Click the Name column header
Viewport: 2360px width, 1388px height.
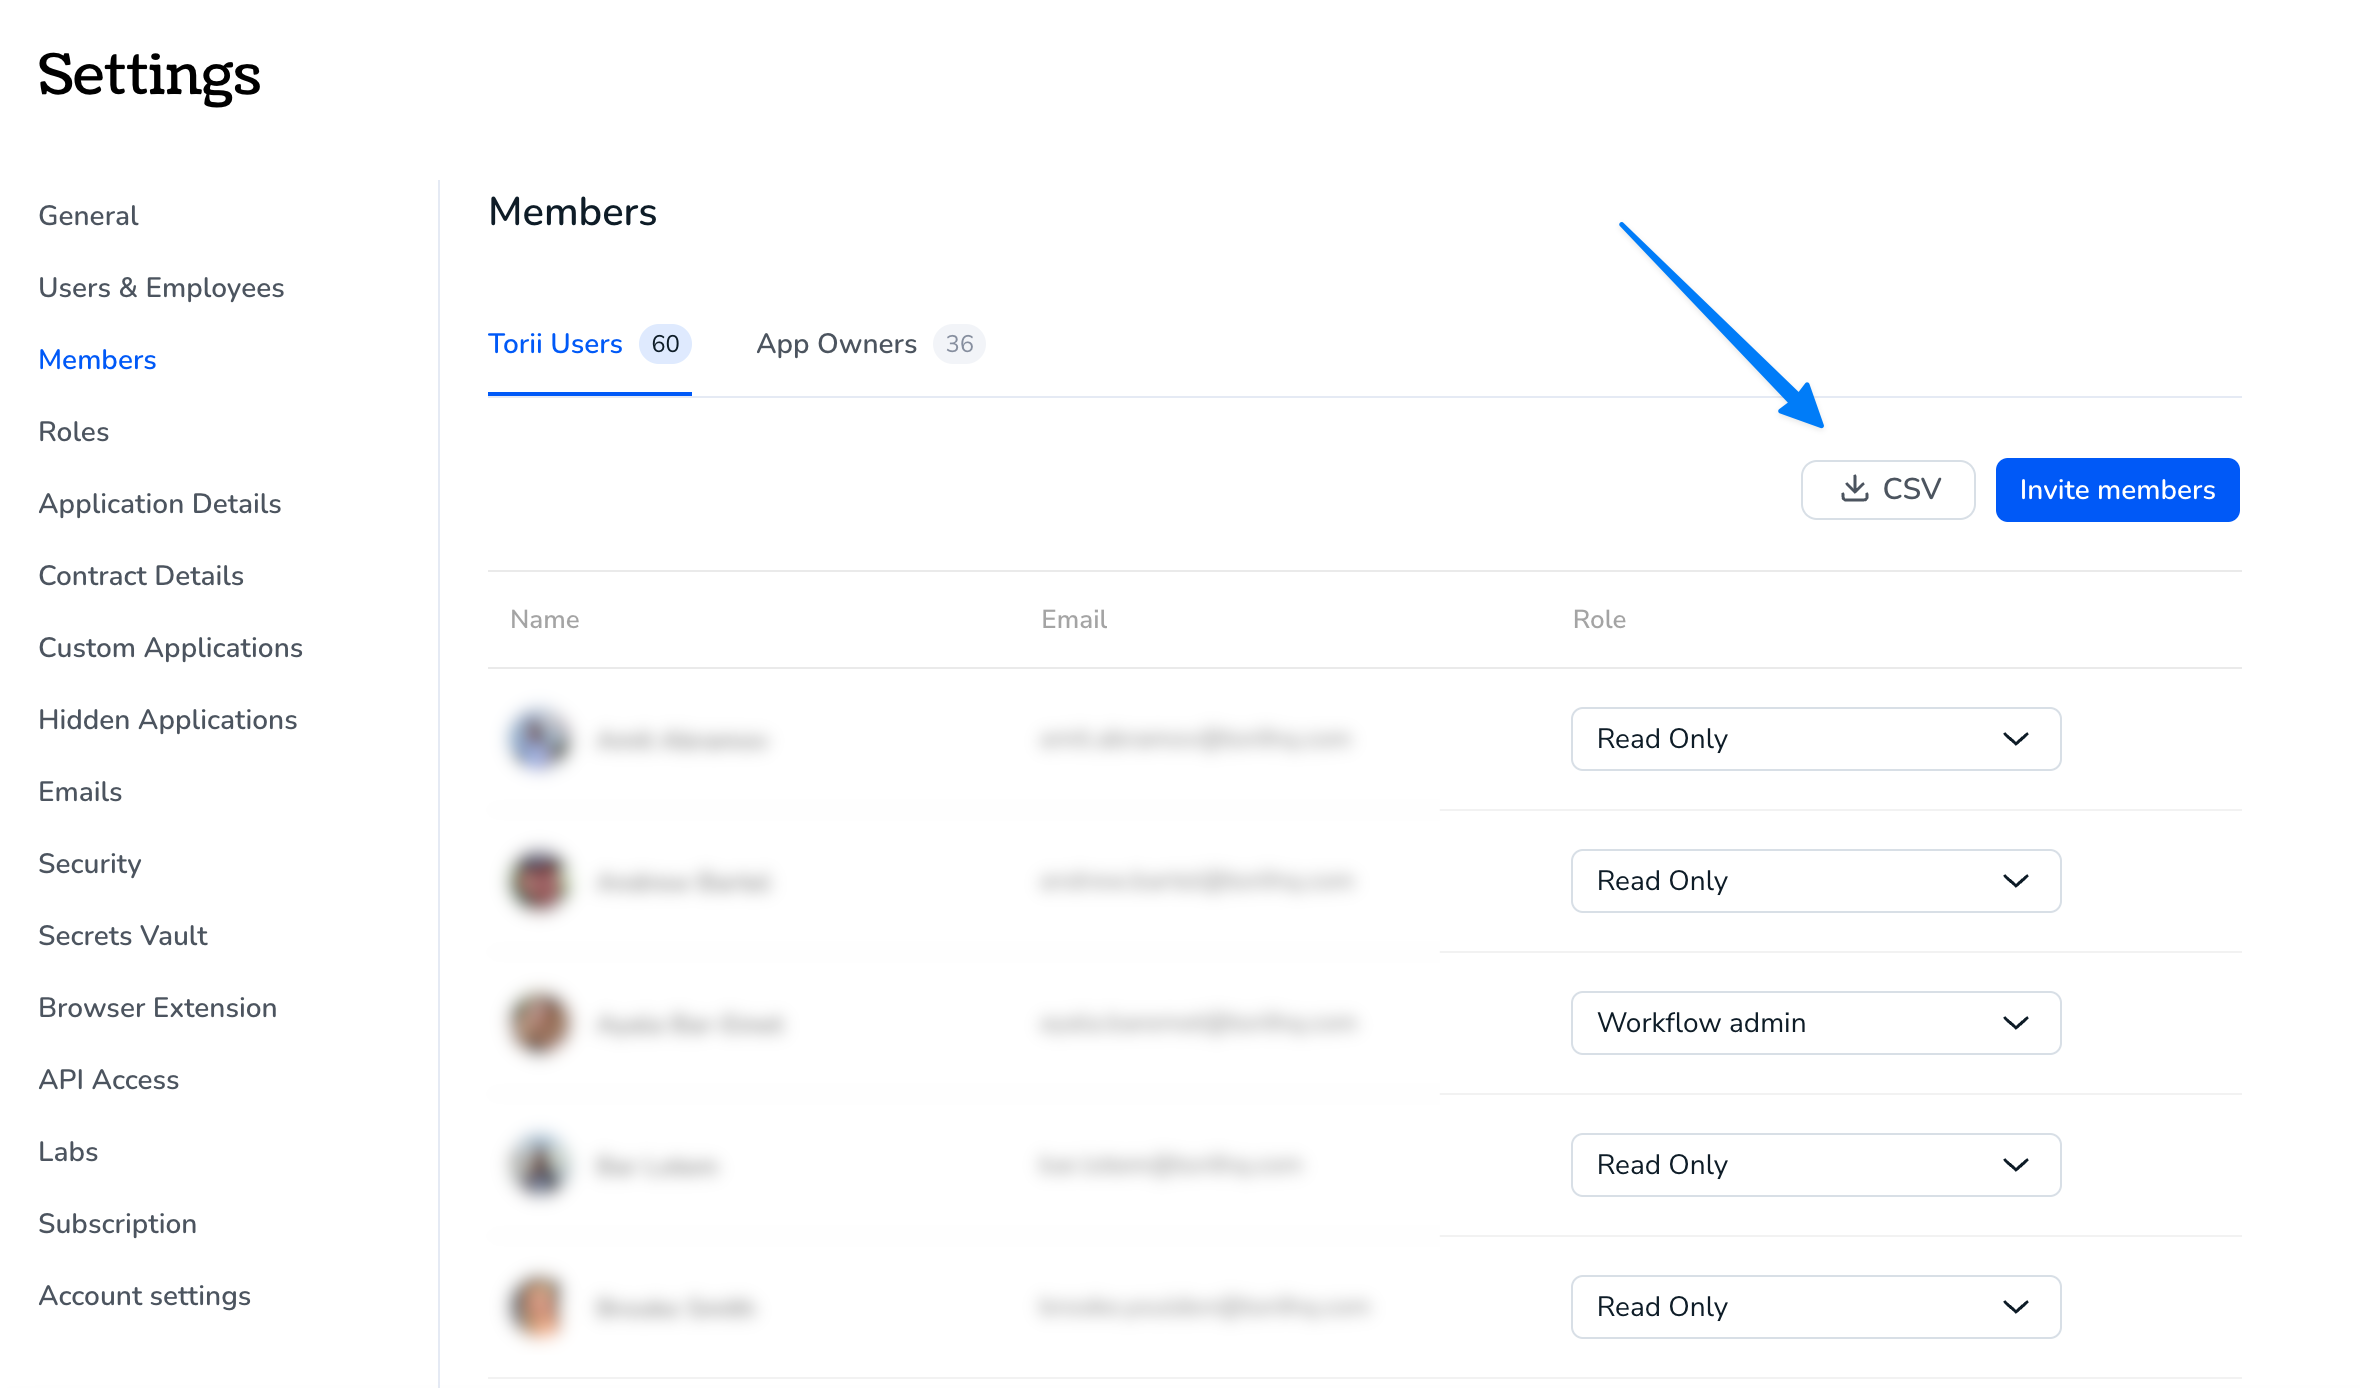pyautogui.click(x=545, y=620)
